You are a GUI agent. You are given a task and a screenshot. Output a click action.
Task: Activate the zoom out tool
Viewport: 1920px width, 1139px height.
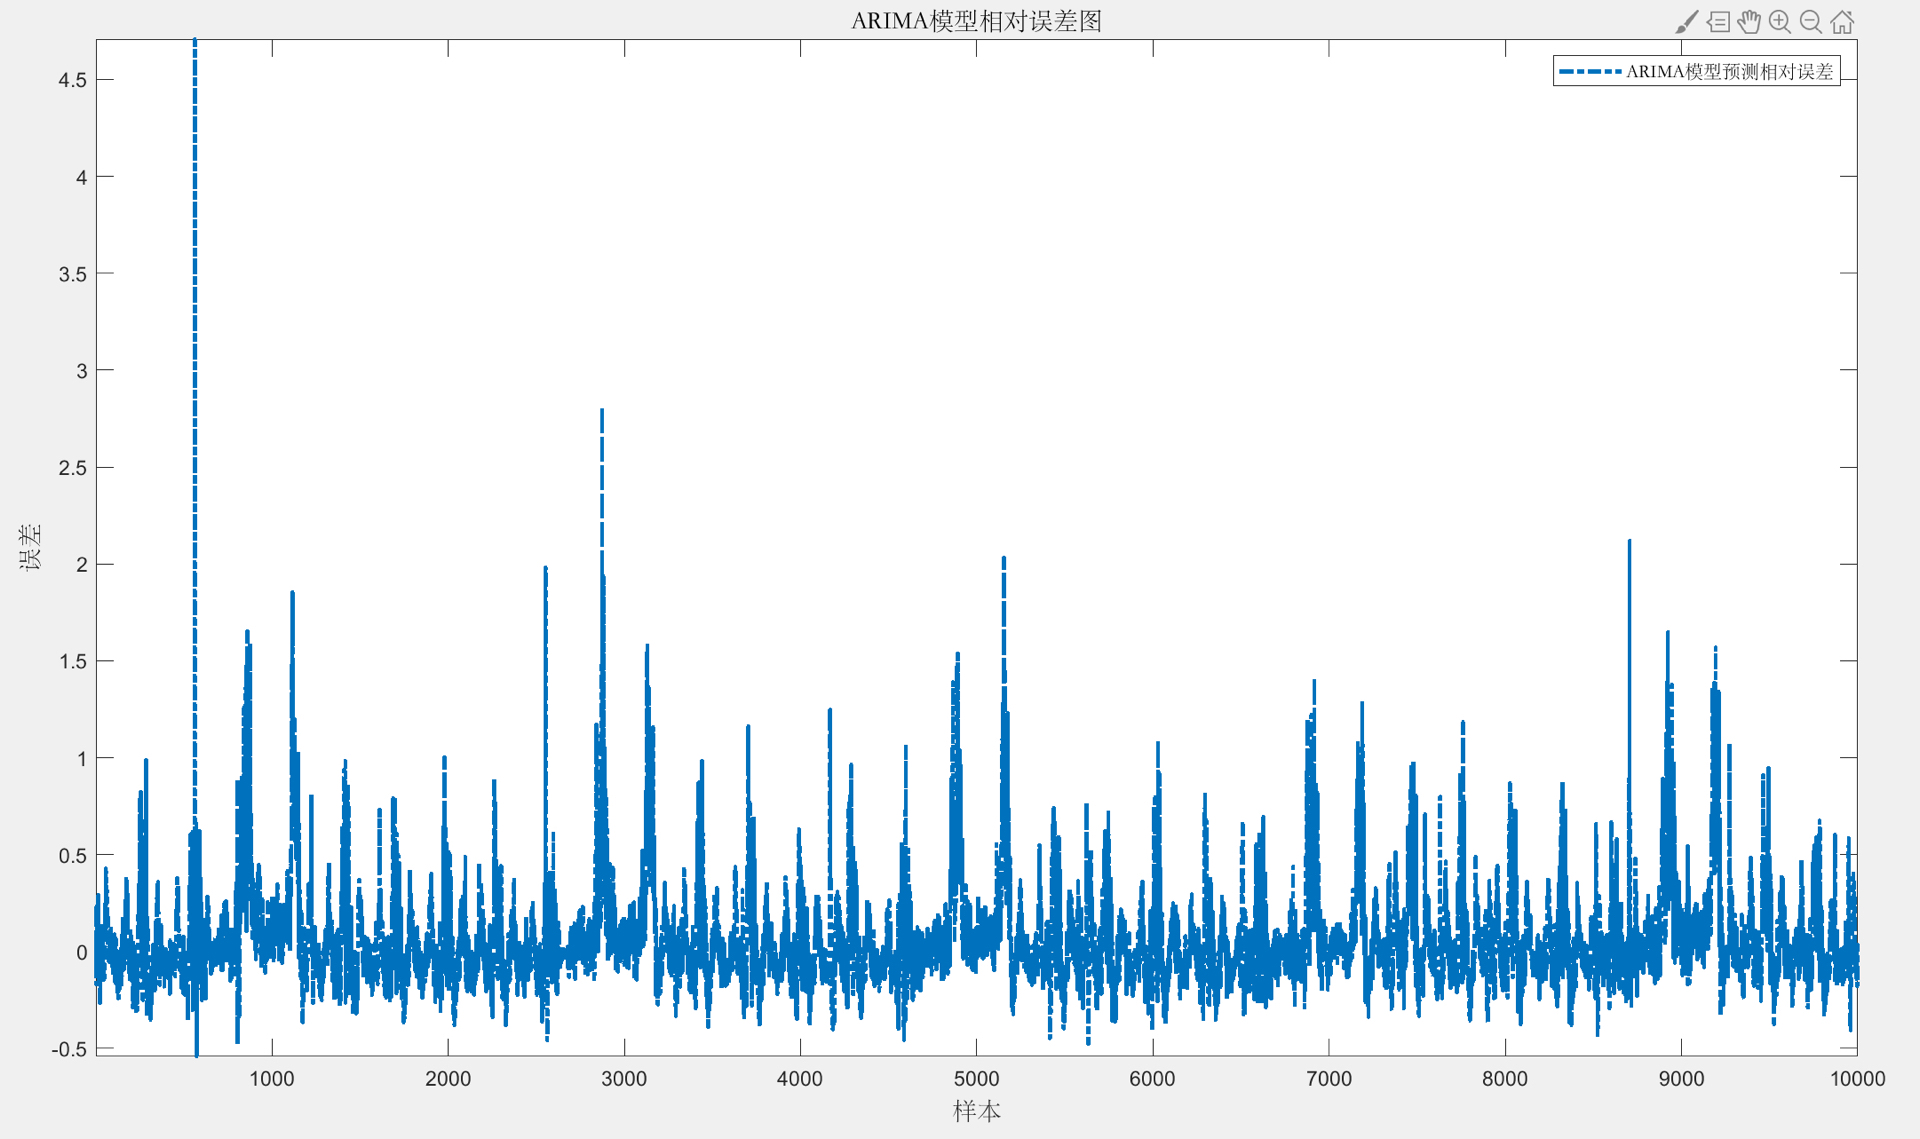tap(1811, 22)
